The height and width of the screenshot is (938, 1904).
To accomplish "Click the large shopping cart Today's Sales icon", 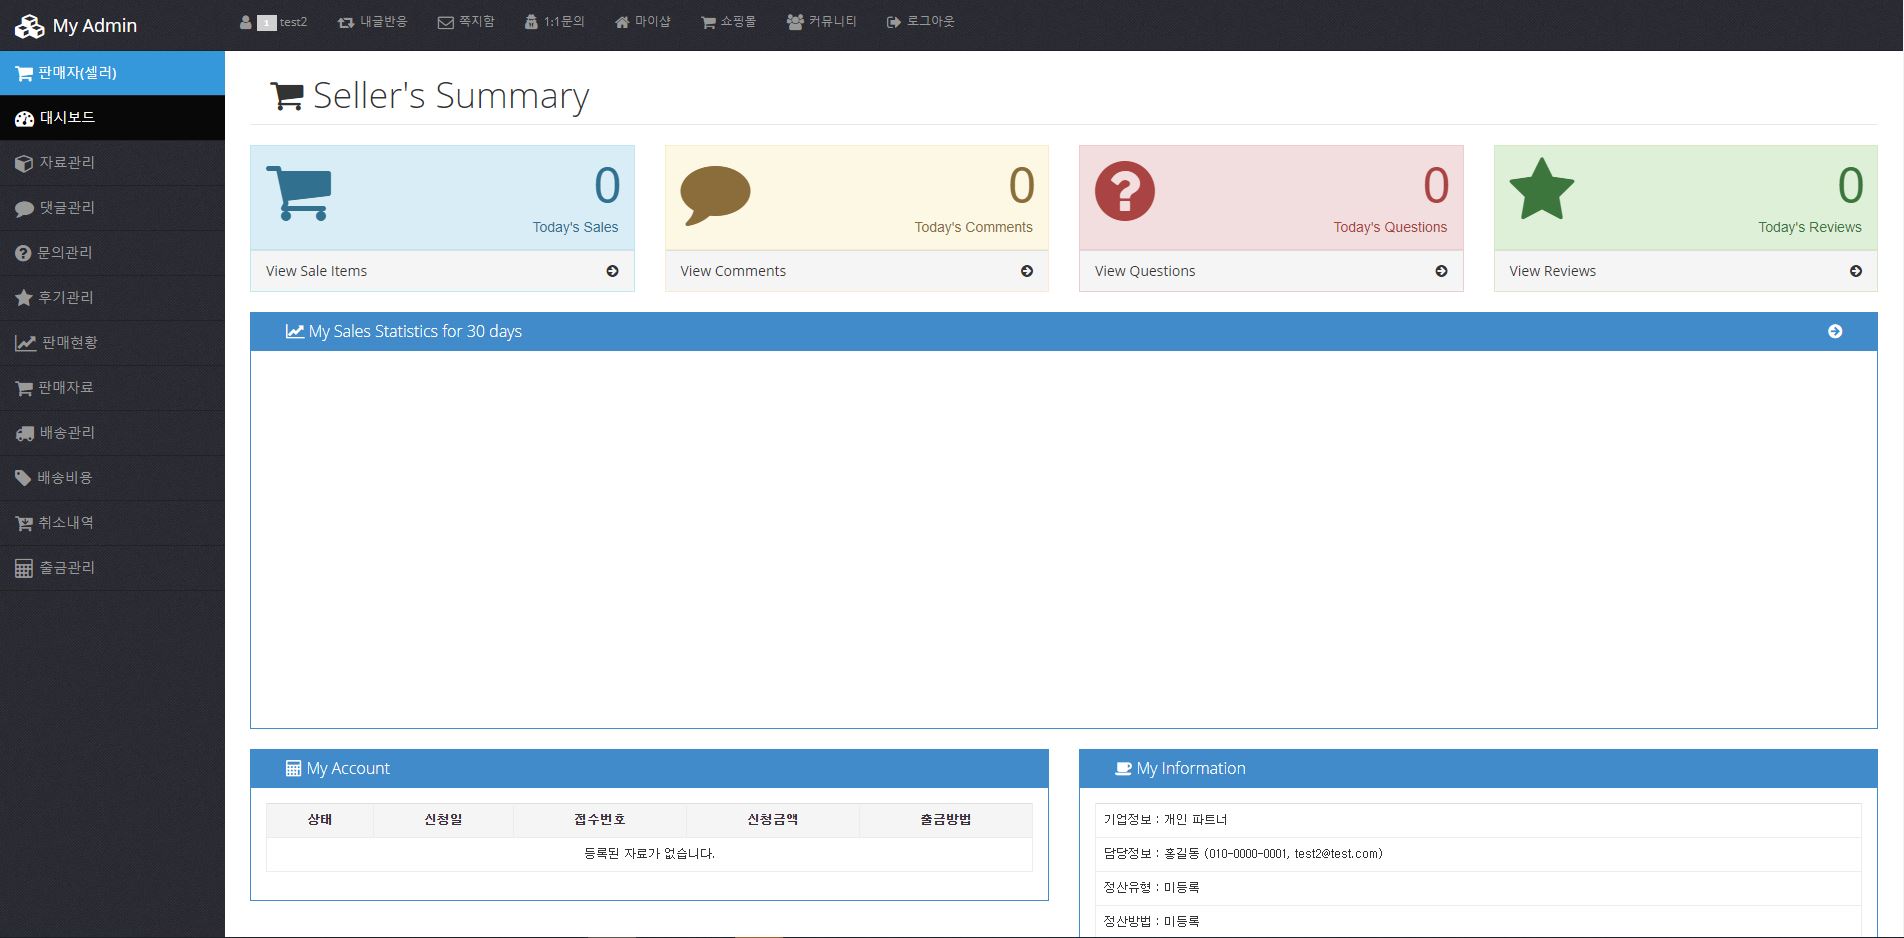I will (x=298, y=192).
